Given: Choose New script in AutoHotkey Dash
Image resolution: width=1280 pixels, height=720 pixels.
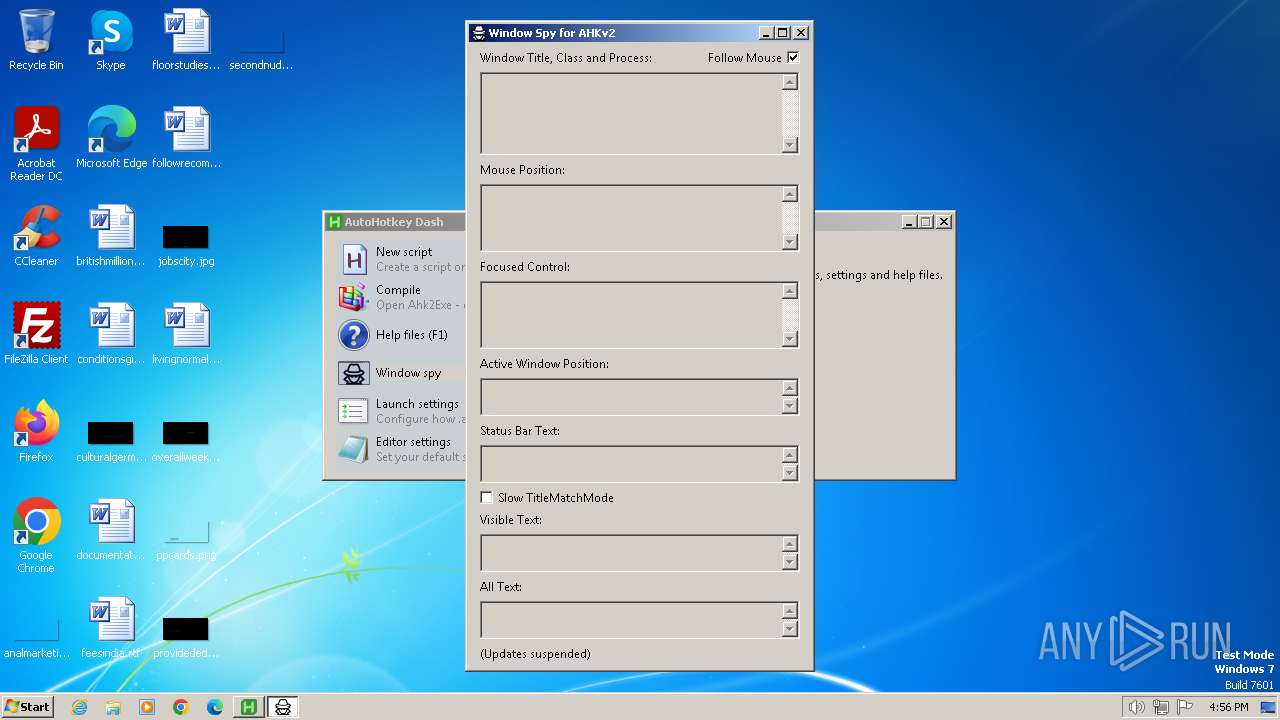Looking at the screenshot, I should [x=404, y=252].
